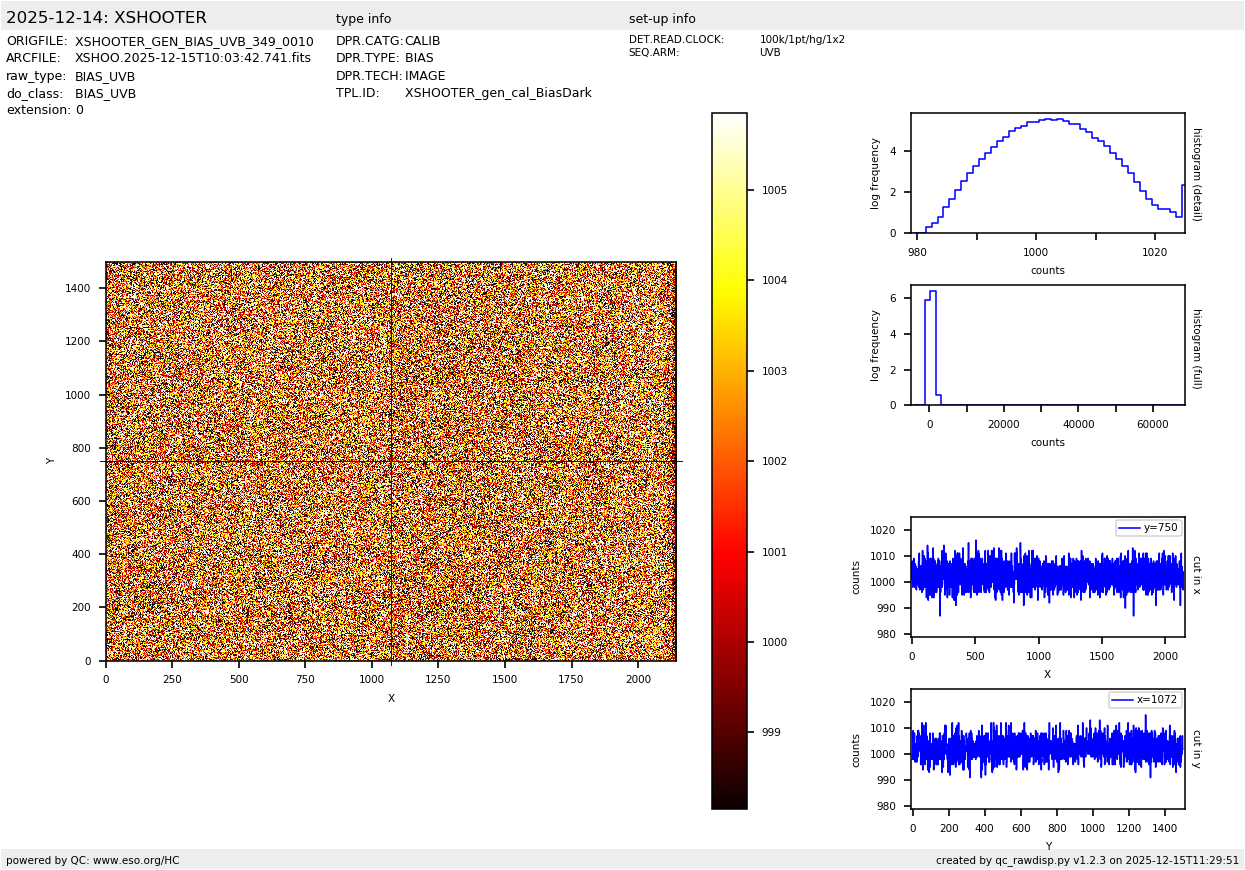Click the ARCFILE value XSHOO.2025-12-15T10:03:42.741.fits
The image size is (1245, 870).
click(193, 59)
